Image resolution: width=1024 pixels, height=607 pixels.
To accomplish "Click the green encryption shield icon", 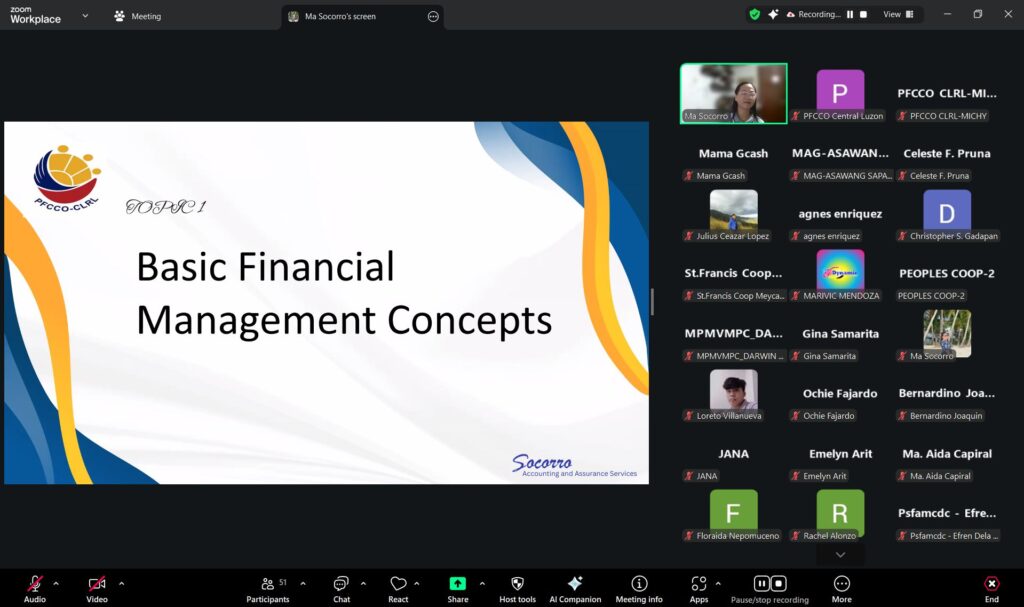I will pyautogui.click(x=755, y=15).
